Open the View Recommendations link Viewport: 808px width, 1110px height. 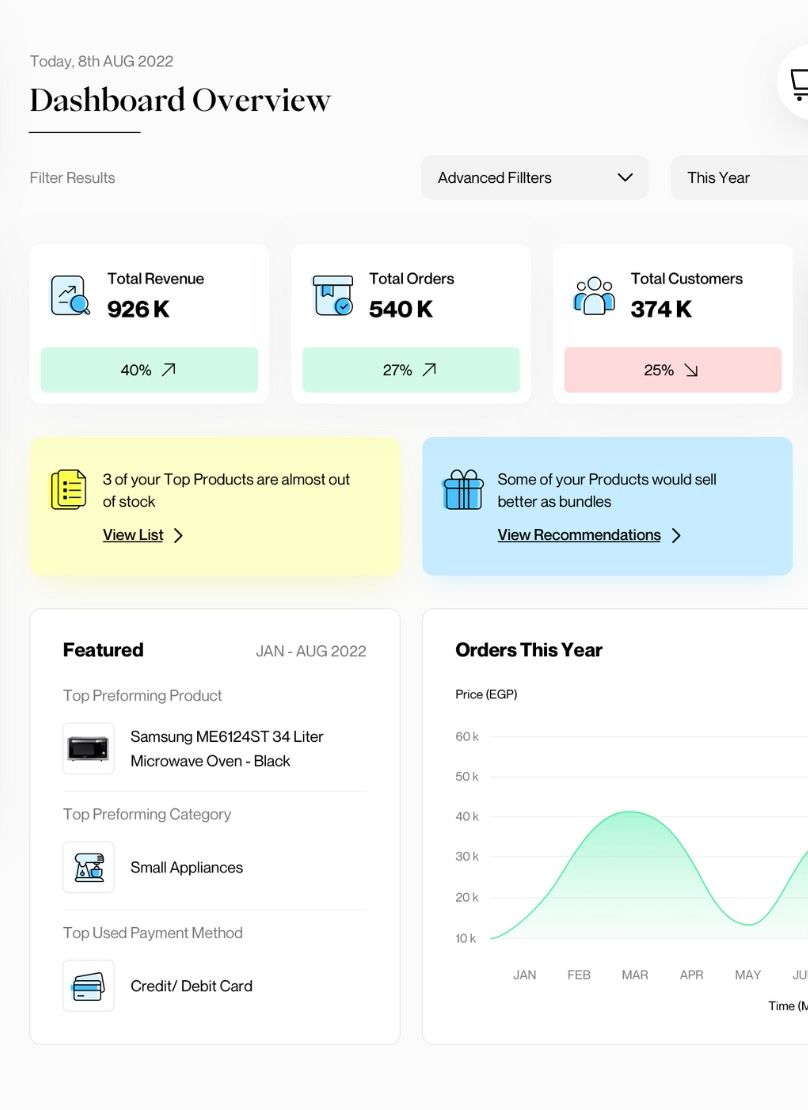click(x=579, y=535)
